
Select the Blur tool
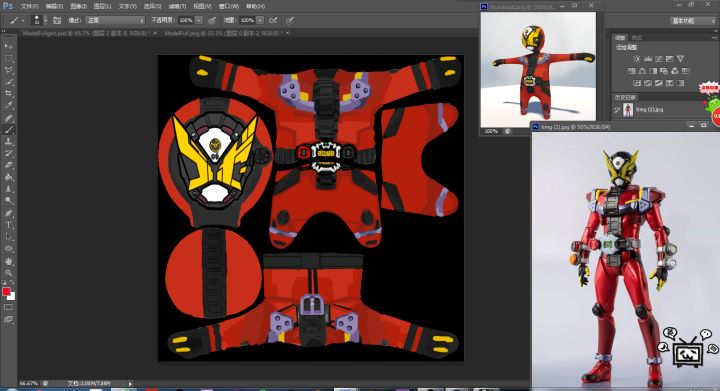[x=8, y=189]
